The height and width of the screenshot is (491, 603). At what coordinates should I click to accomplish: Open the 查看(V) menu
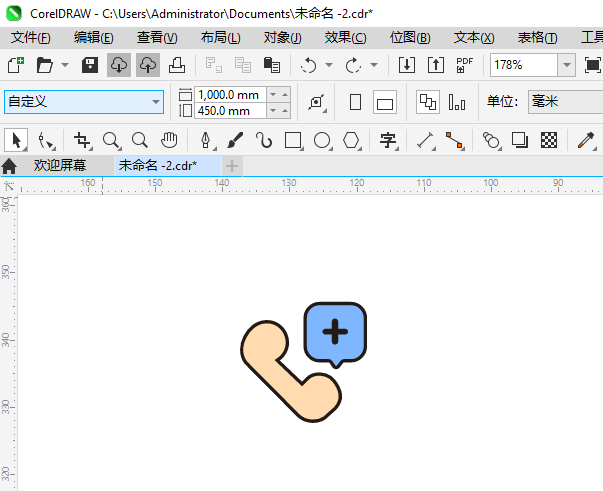157,38
